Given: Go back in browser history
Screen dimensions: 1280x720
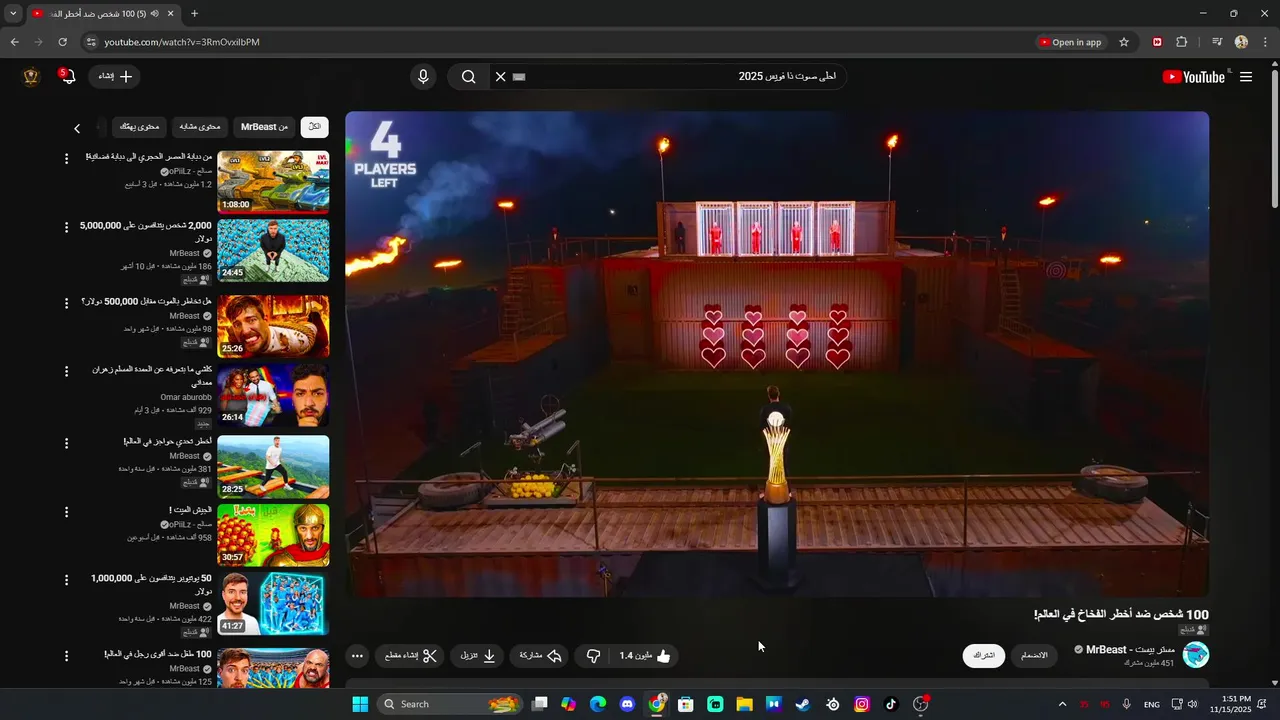Looking at the screenshot, I should (14, 42).
